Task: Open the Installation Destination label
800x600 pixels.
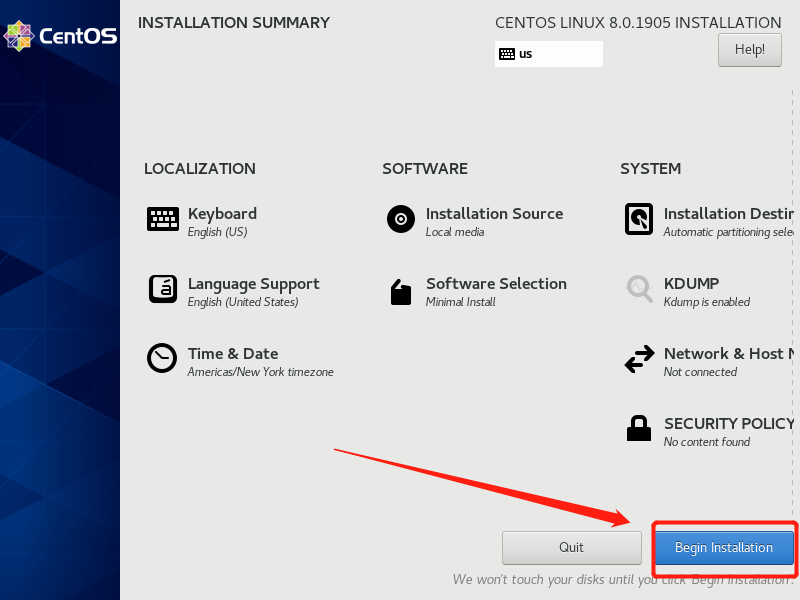Action: 729,214
